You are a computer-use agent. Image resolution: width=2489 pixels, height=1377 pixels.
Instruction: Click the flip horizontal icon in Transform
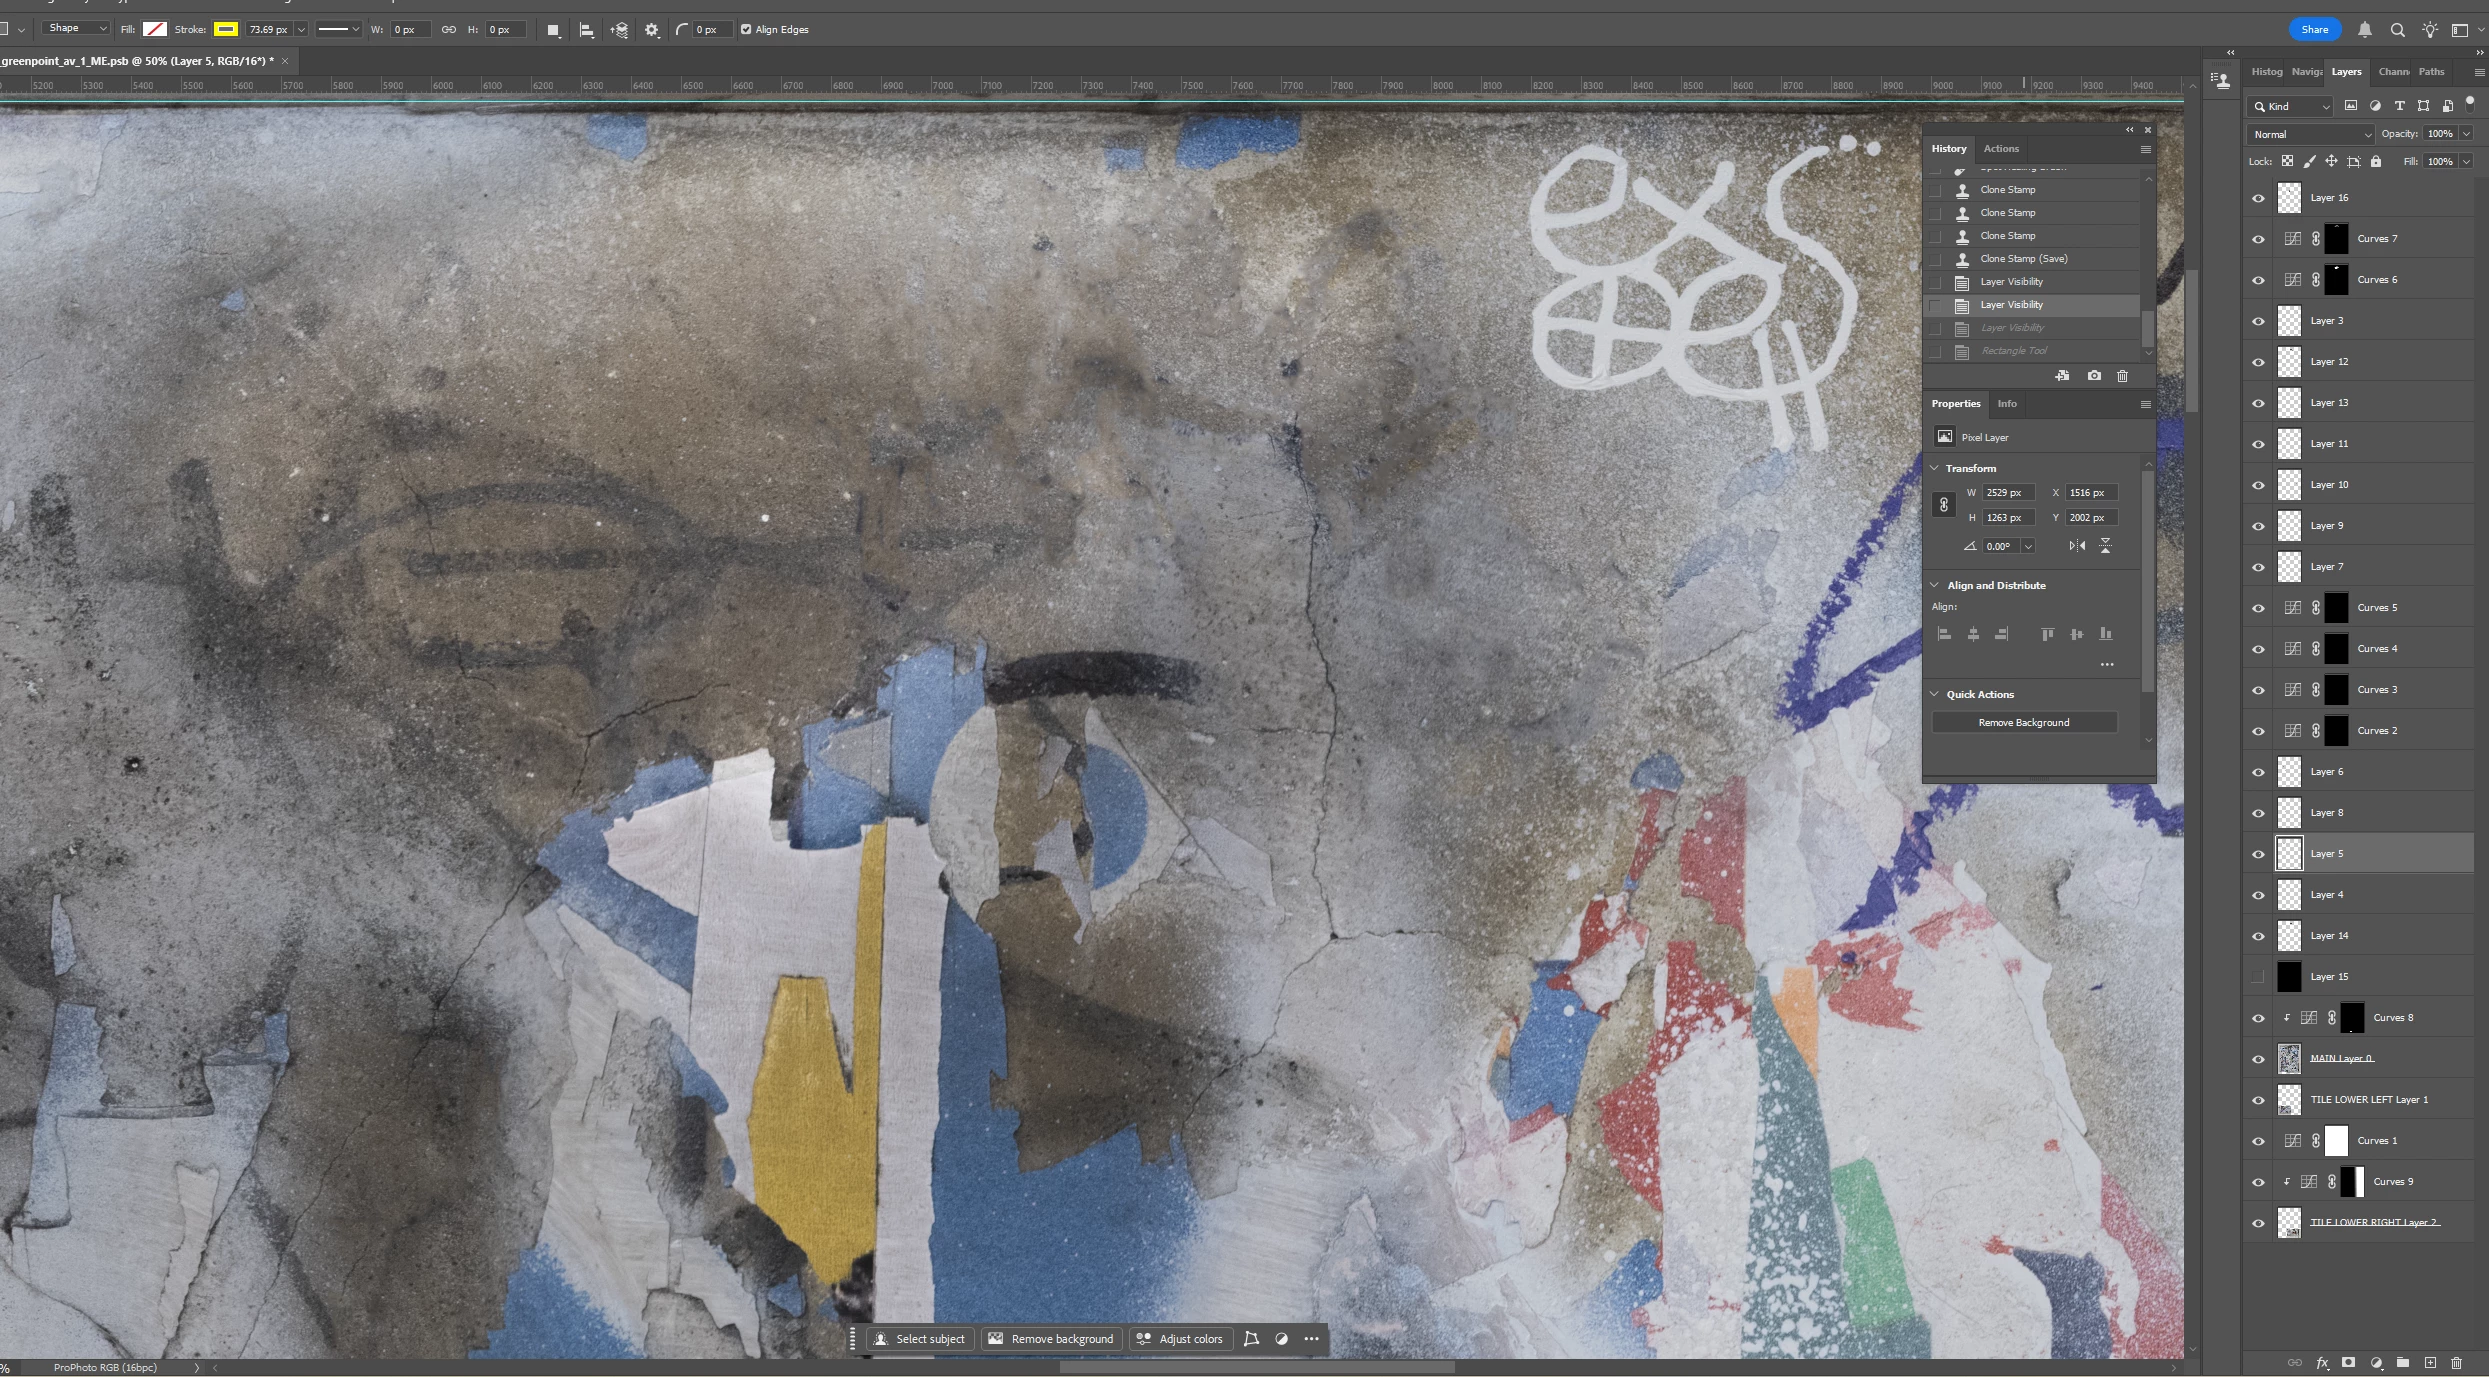tap(2077, 546)
